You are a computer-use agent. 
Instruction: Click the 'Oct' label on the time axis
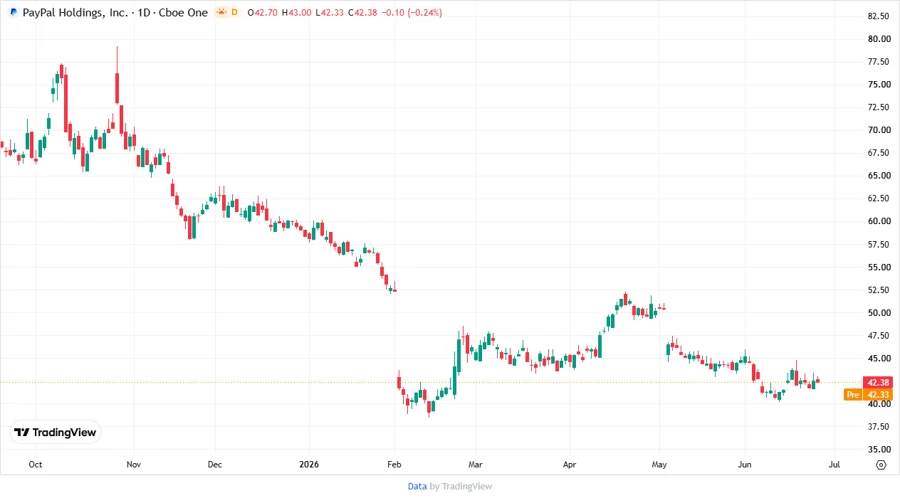click(x=36, y=465)
